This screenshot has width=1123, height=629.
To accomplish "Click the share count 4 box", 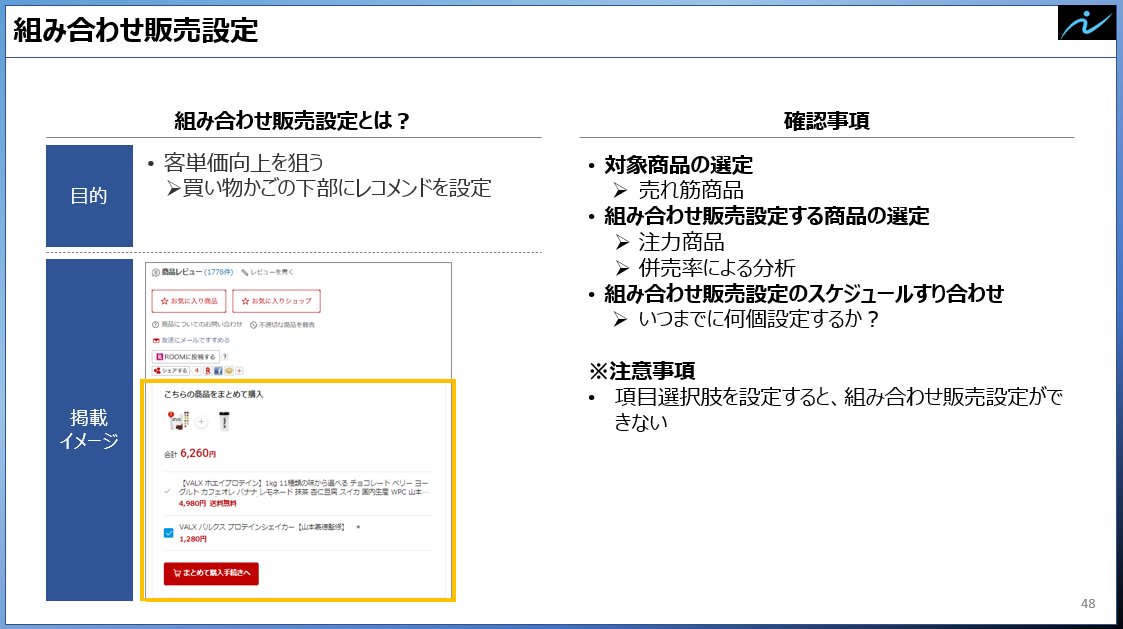I will click(196, 371).
